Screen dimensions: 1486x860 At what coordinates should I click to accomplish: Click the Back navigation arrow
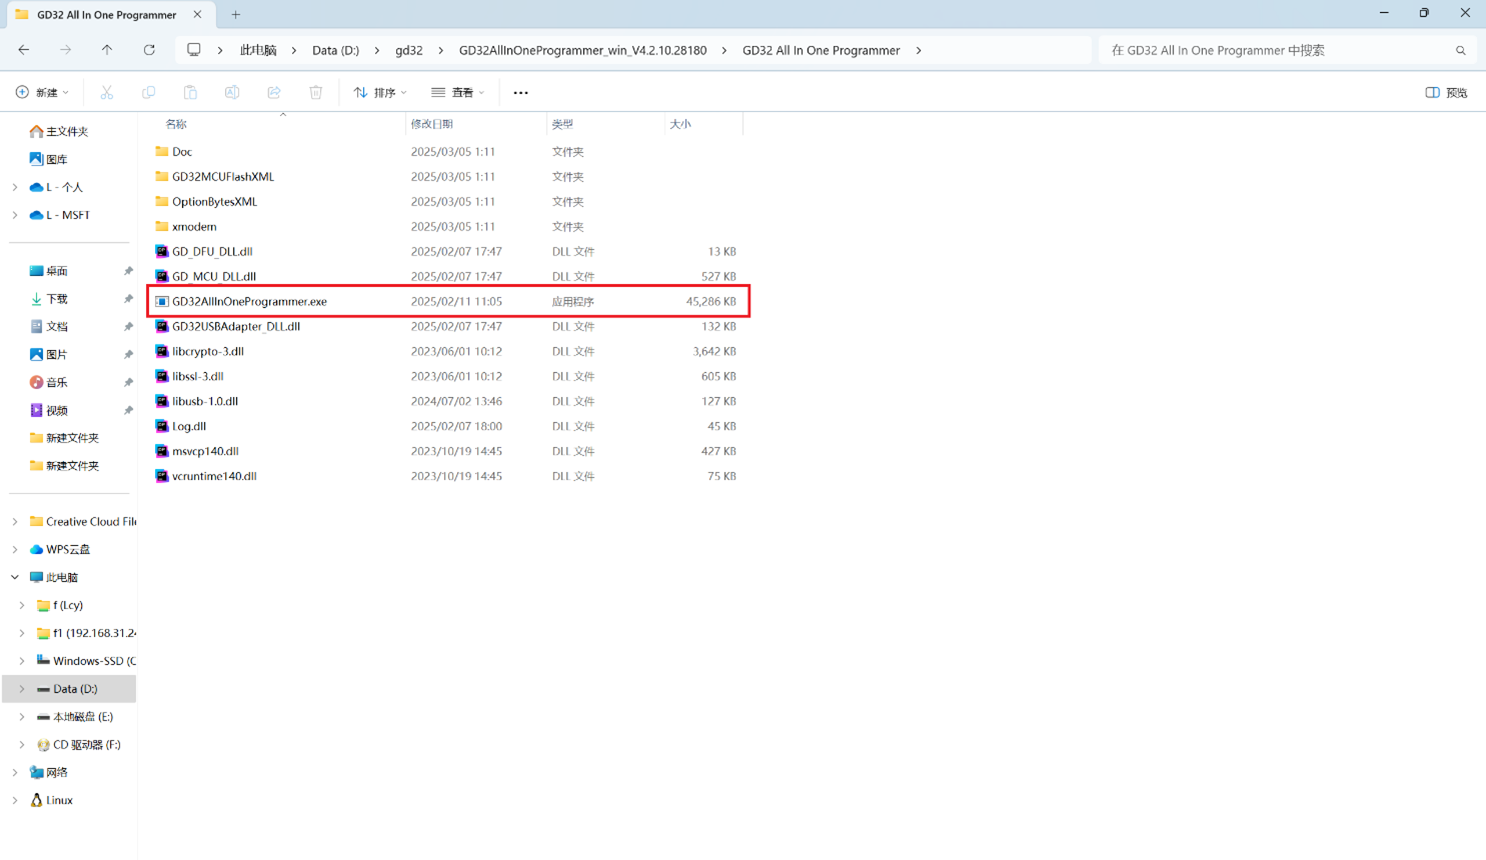(x=24, y=50)
